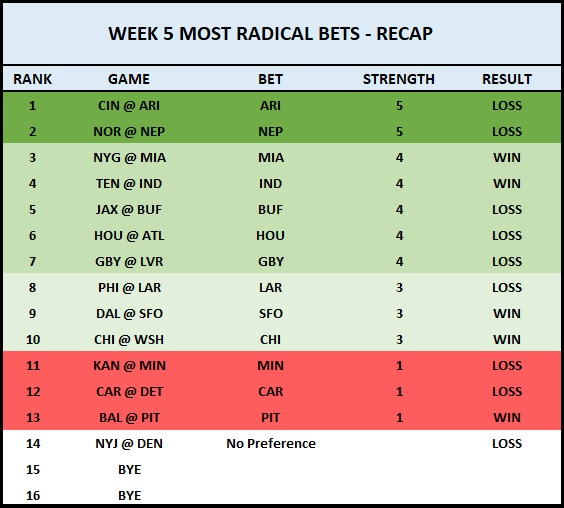Click the GAME column header
The width and height of the screenshot is (564, 508).
click(129, 79)
